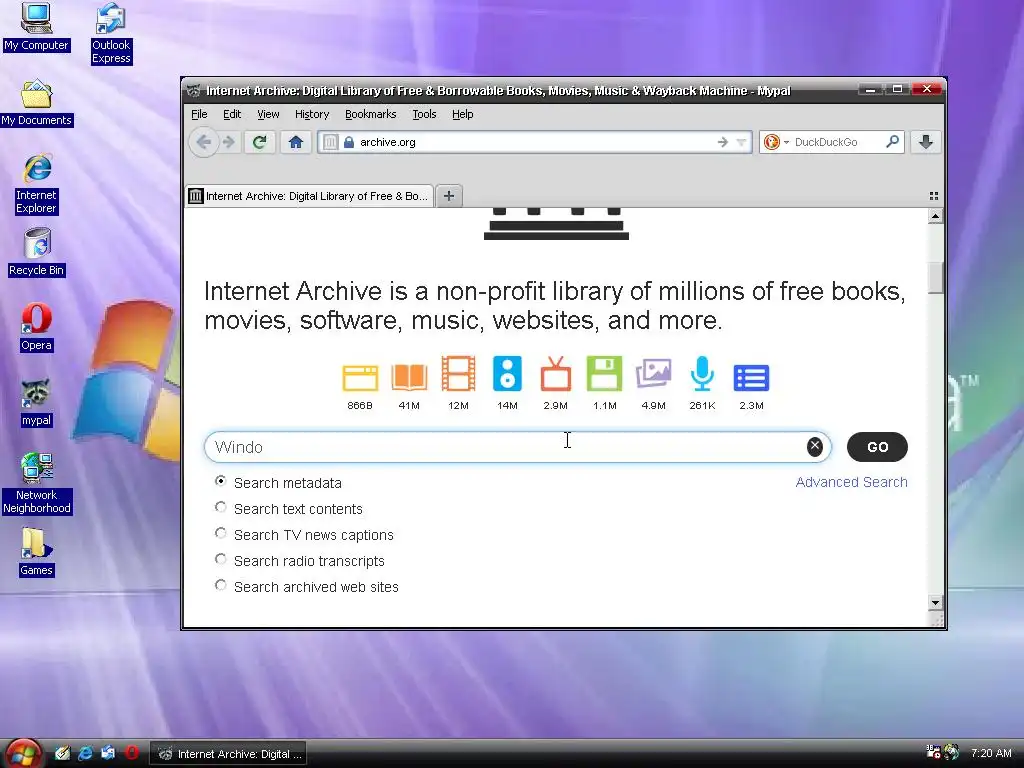Click the taskbar clock showing 7:20 AM
This screenshot has height=768, width=1024.
(x=991, y=753)
